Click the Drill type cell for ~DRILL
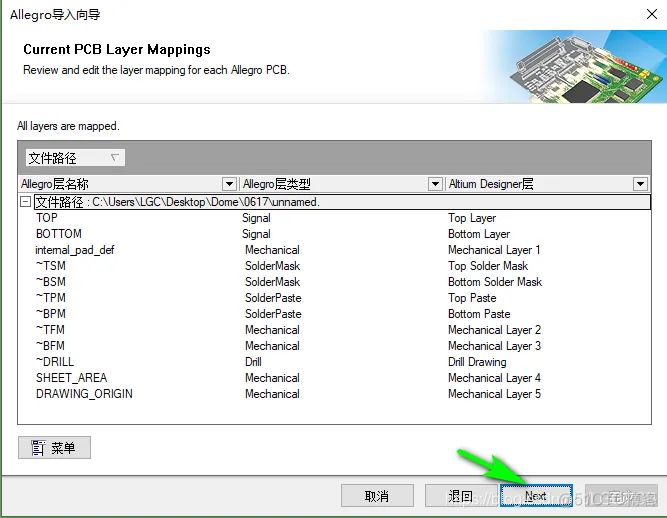This screenshot has height=518, width=667. click(254, 362)
